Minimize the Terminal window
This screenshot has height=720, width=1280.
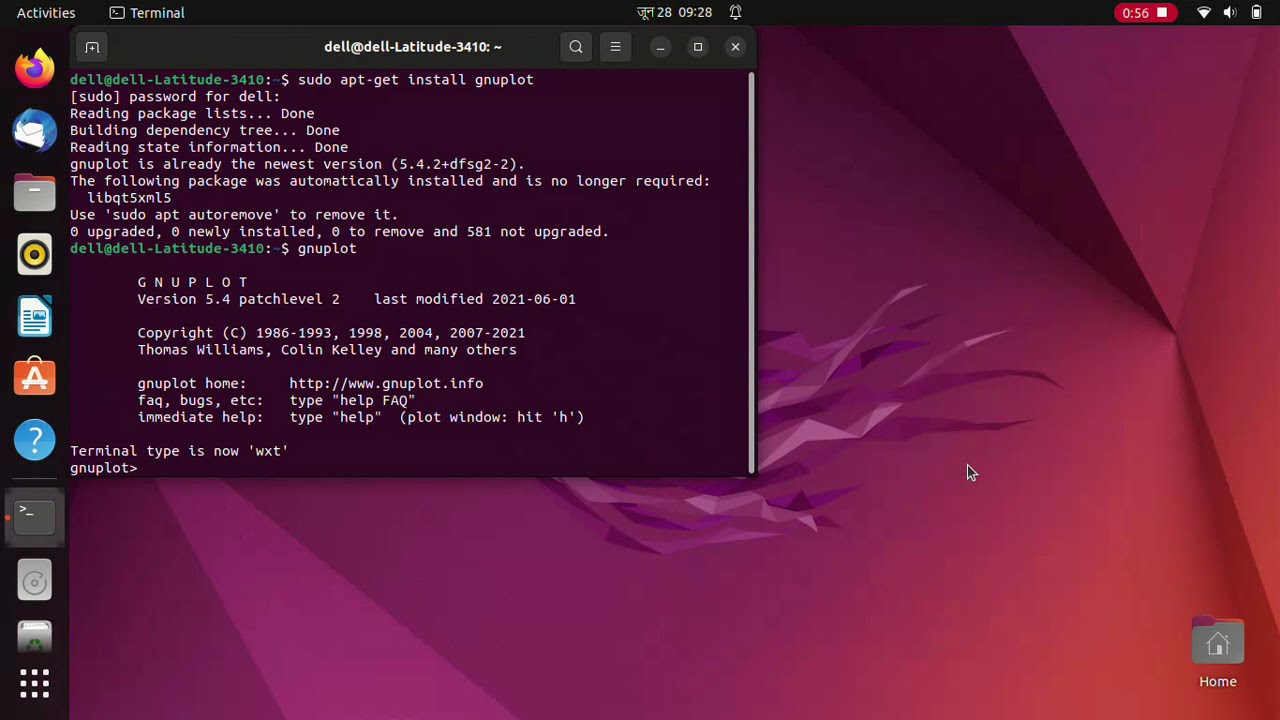(x=660, y=47)
